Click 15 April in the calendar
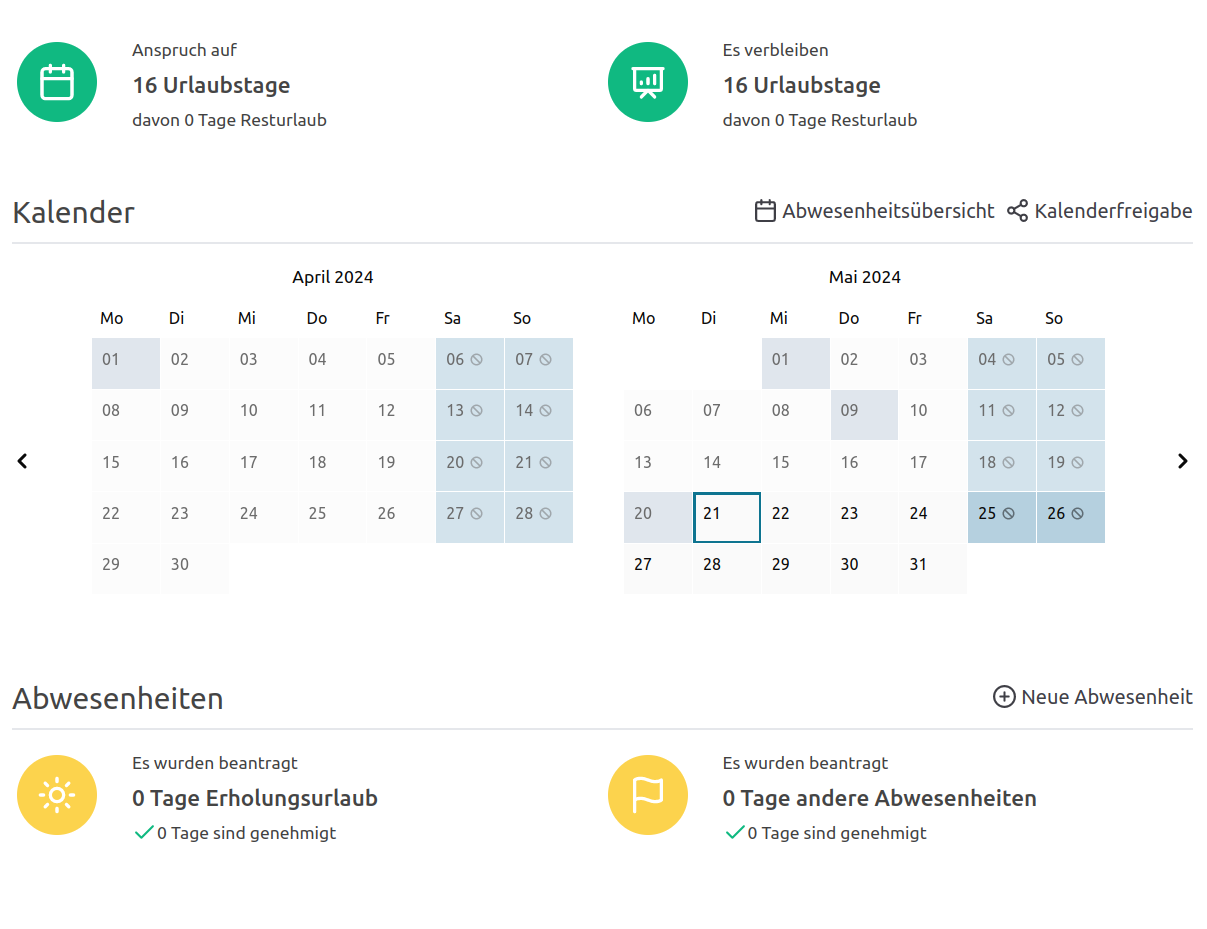This screenshot has height=929, width=1207. 126,466
